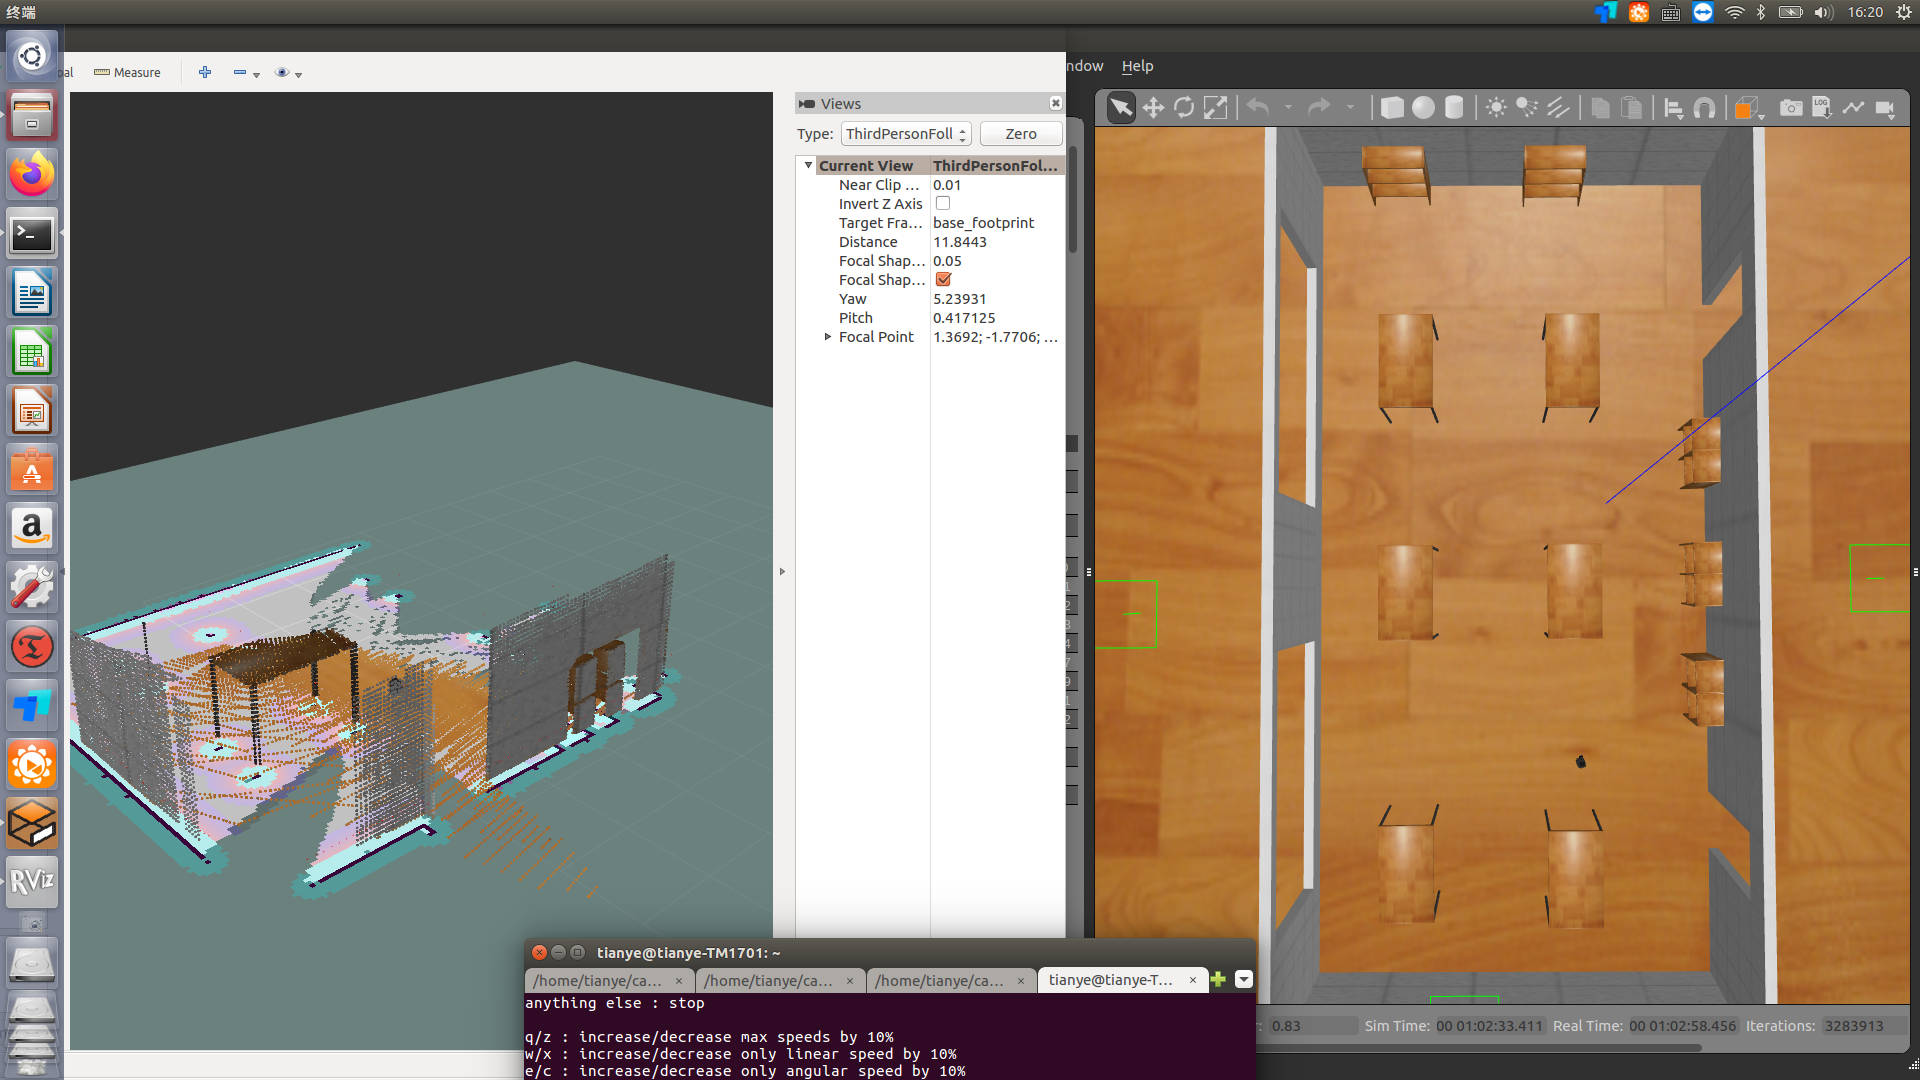Open the view Type ThirdPersonFollower dropdown
Screen dimensions: 1920x1080
coord(905,134)
